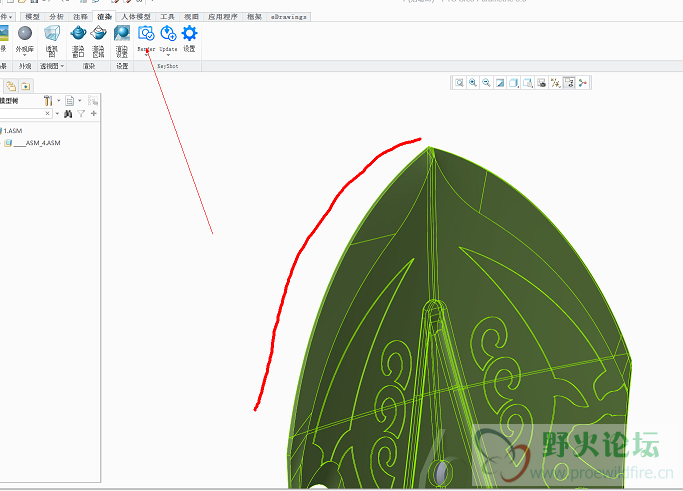Open the favorites navigator tab

click(x=26, y=86)
